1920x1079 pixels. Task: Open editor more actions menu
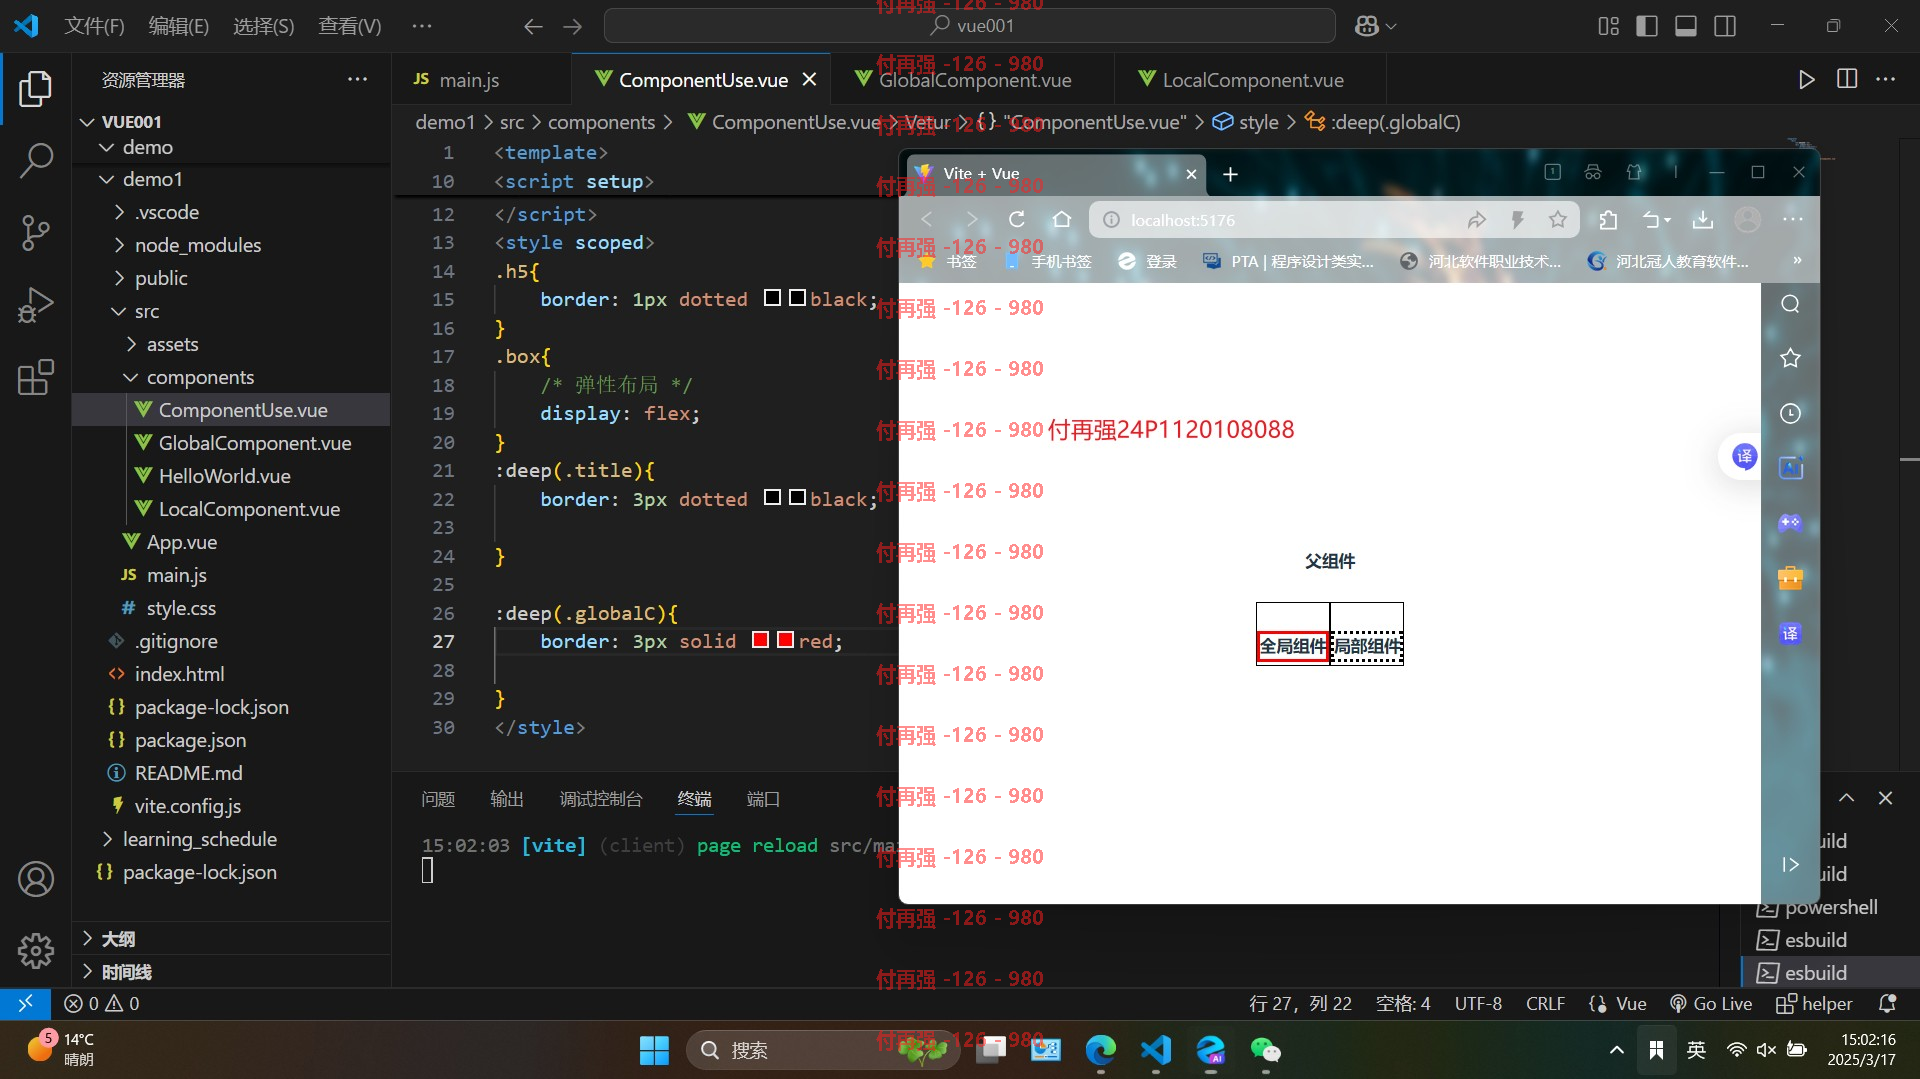[1886, 79]
